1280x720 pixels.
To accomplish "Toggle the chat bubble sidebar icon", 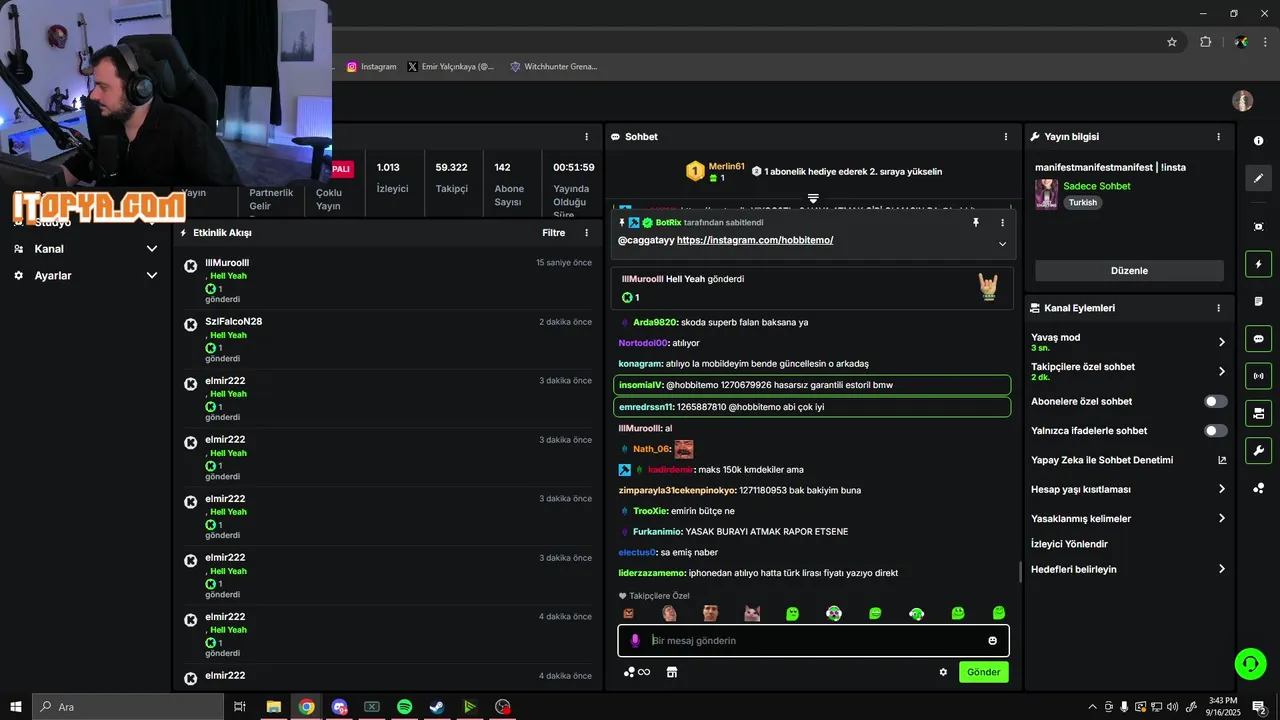I will 1258,338.
